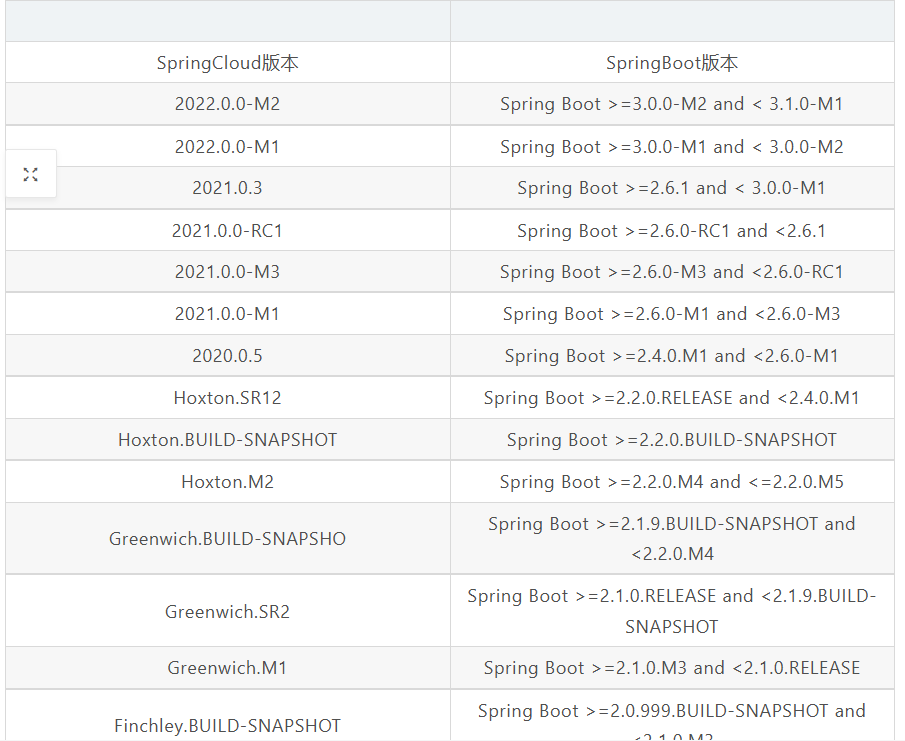Select 'Spring Boot >=3.0.0-M2 and < 3.1.0-M1' cell
The width and height of the screenshot is (905, 741).
(672, 104)
